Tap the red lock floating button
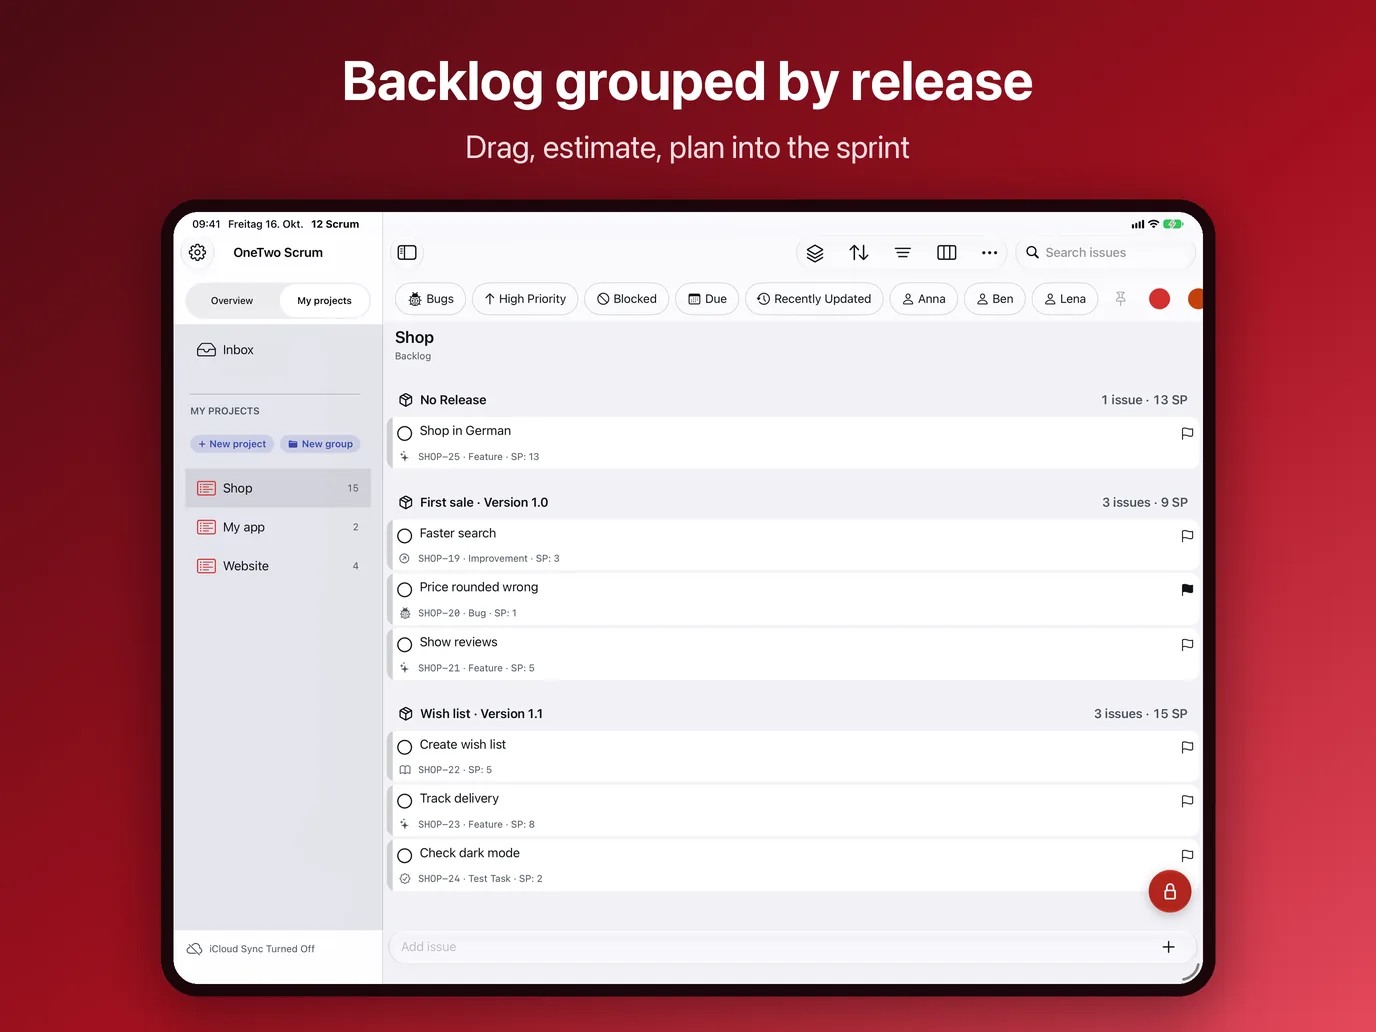 click(1170, 892)
